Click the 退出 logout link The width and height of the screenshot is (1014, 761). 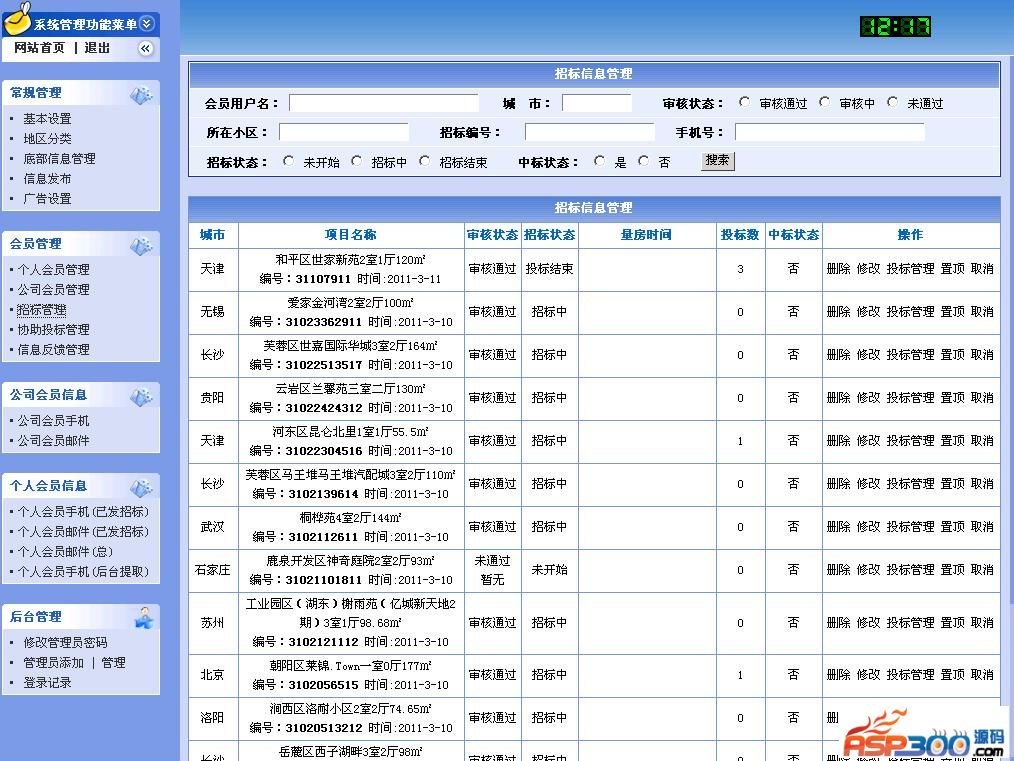tap(97, 48)
